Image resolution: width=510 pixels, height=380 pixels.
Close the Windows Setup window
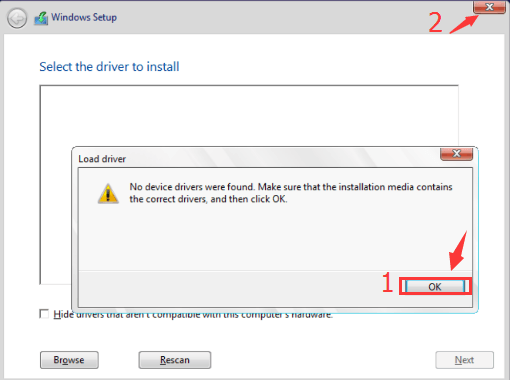click(x=489, y=7)
